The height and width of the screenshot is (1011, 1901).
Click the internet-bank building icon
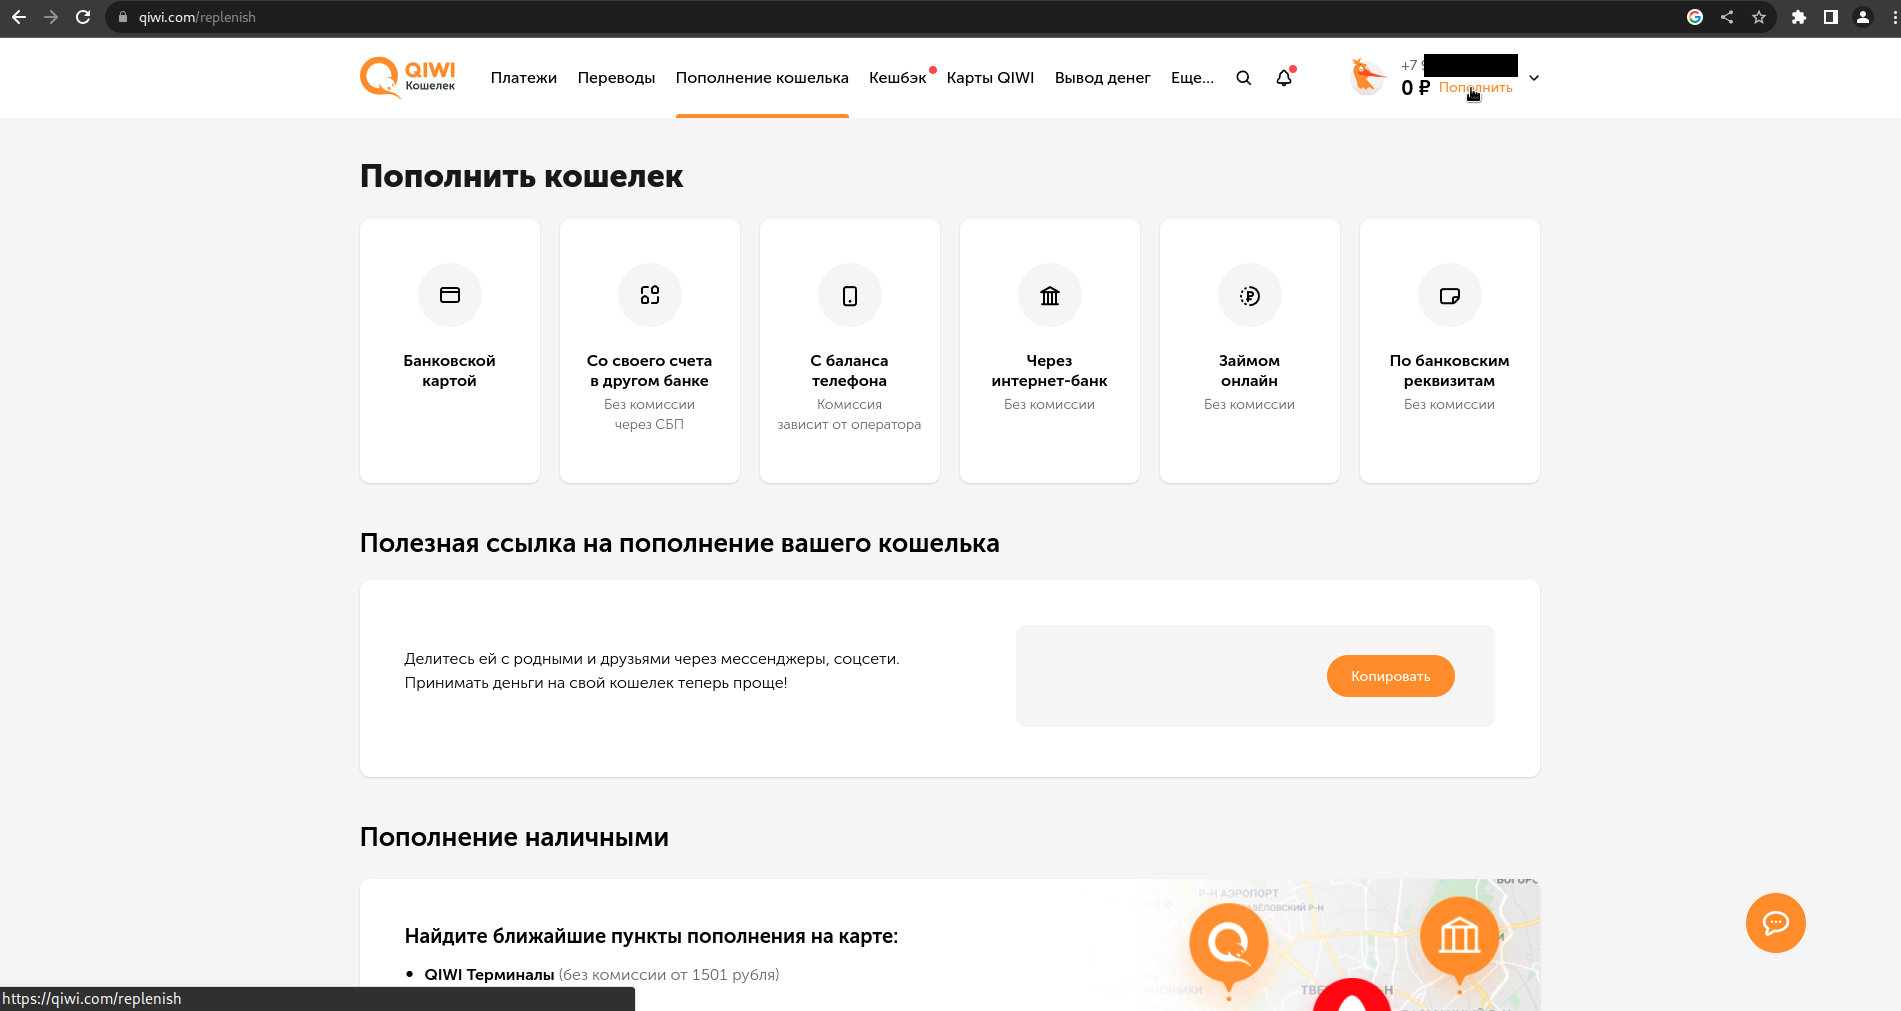[x=1050, y=295]
